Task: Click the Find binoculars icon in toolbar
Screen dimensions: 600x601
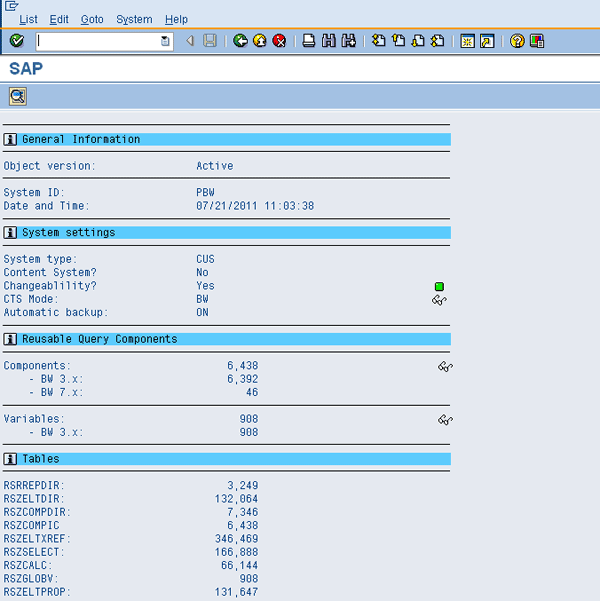Action: [328, 41]
